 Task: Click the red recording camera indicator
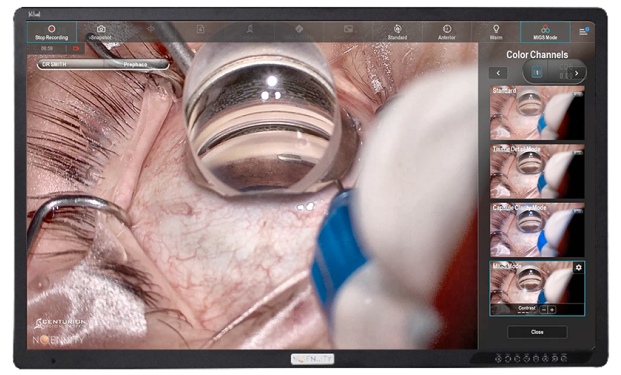tap(76, 48)
